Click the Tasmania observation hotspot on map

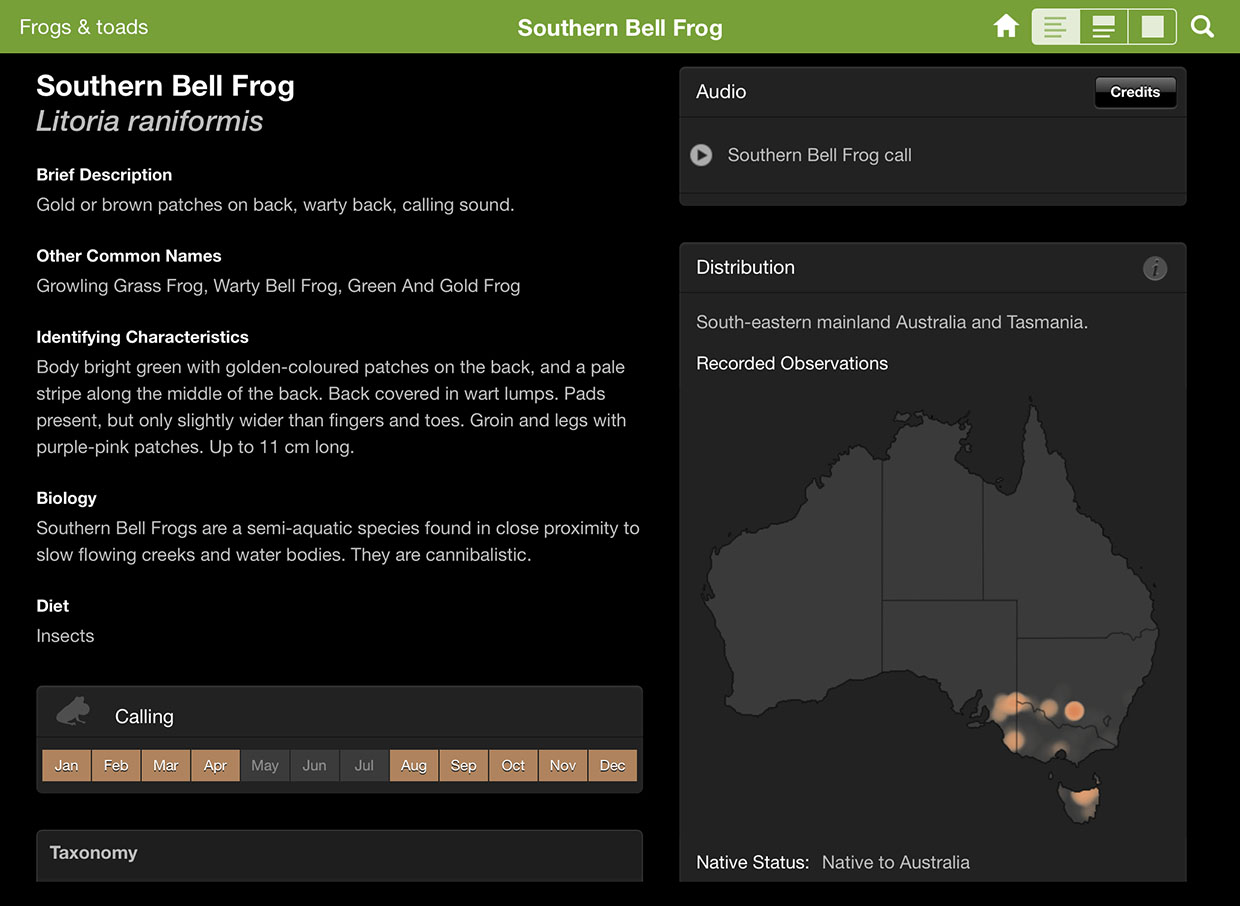(x=1084, y=798)
